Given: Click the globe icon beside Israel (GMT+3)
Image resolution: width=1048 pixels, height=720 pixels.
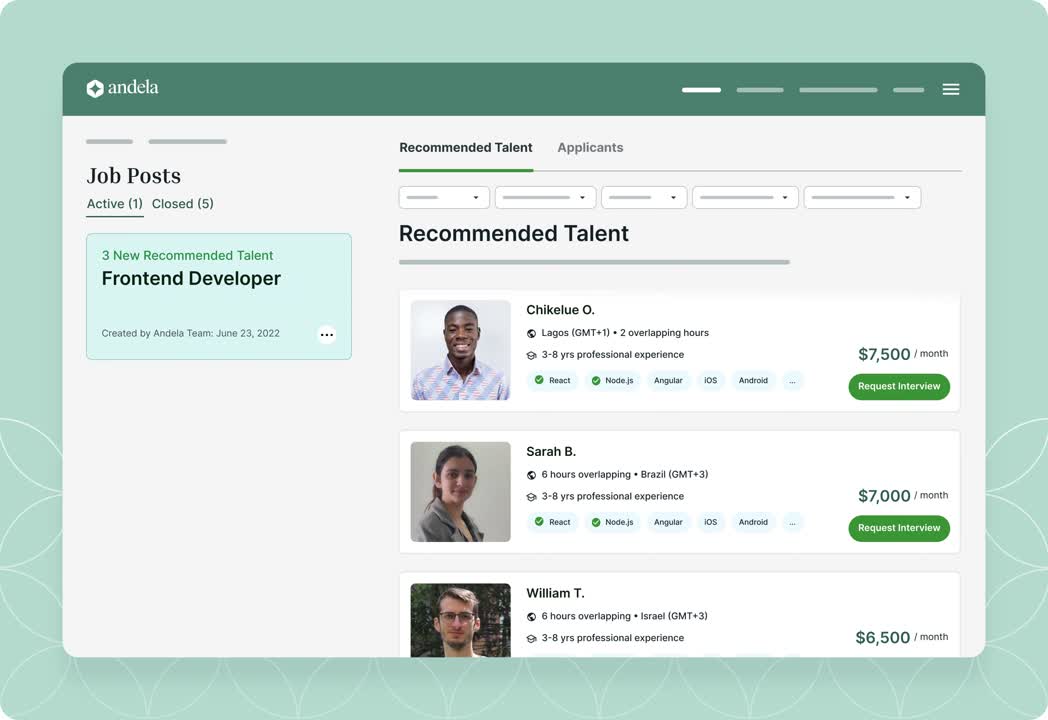Looking at the screenshot, I should point(532,617).
